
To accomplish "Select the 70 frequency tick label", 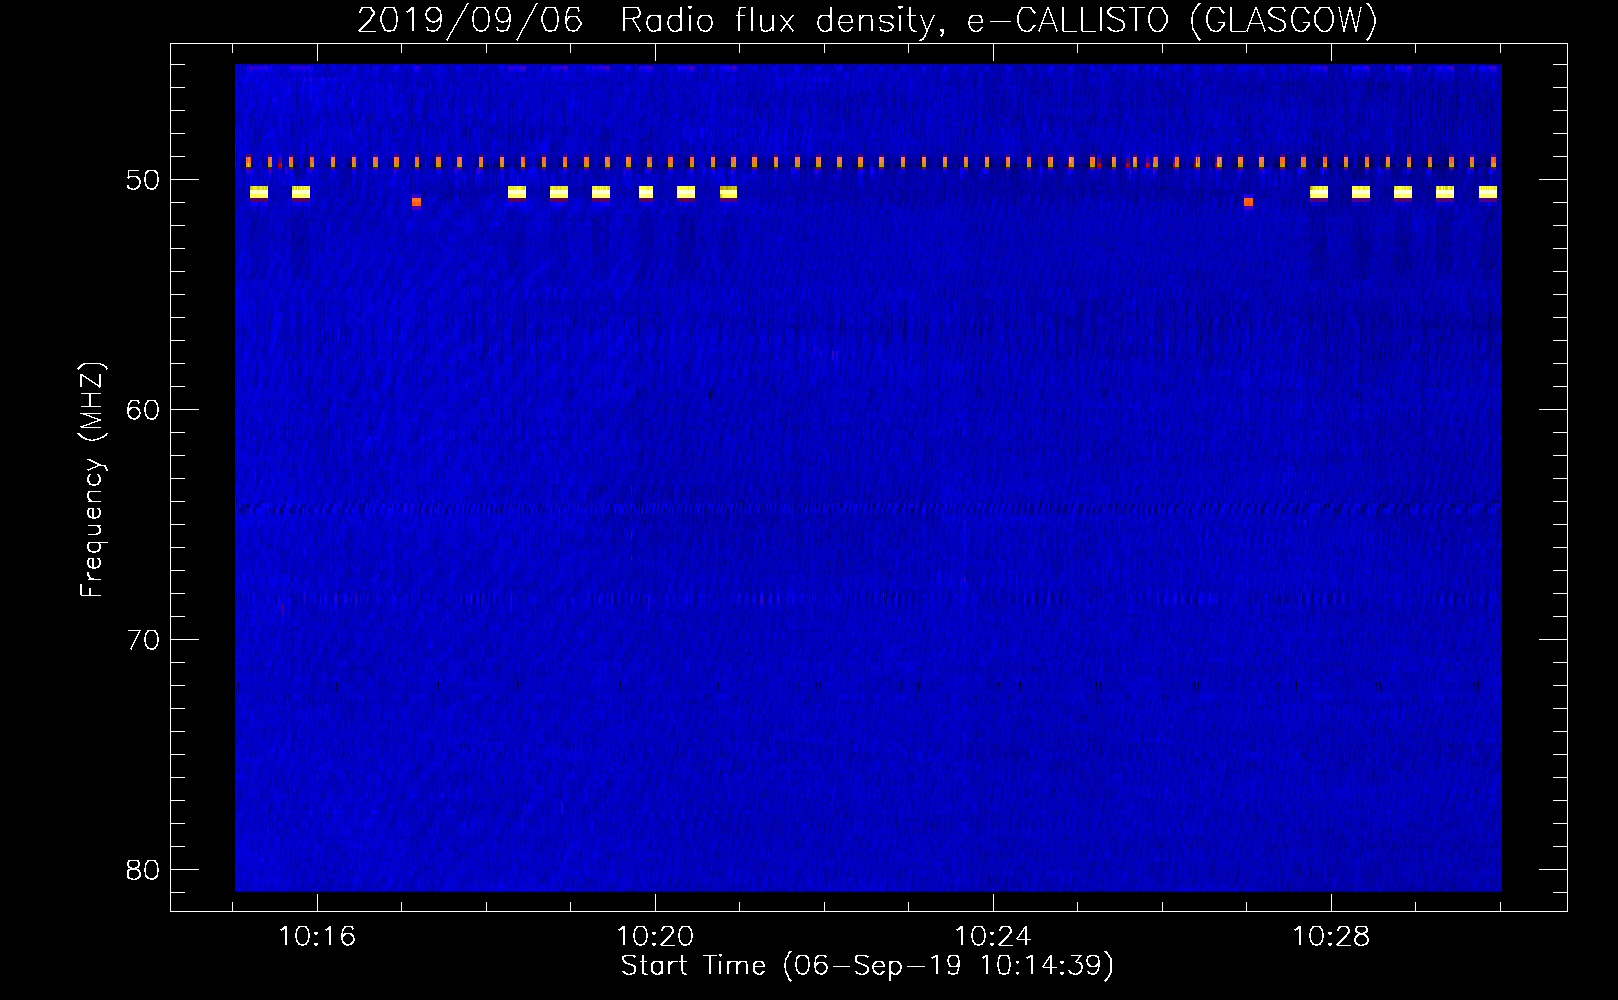I will [x=143, y=640].
